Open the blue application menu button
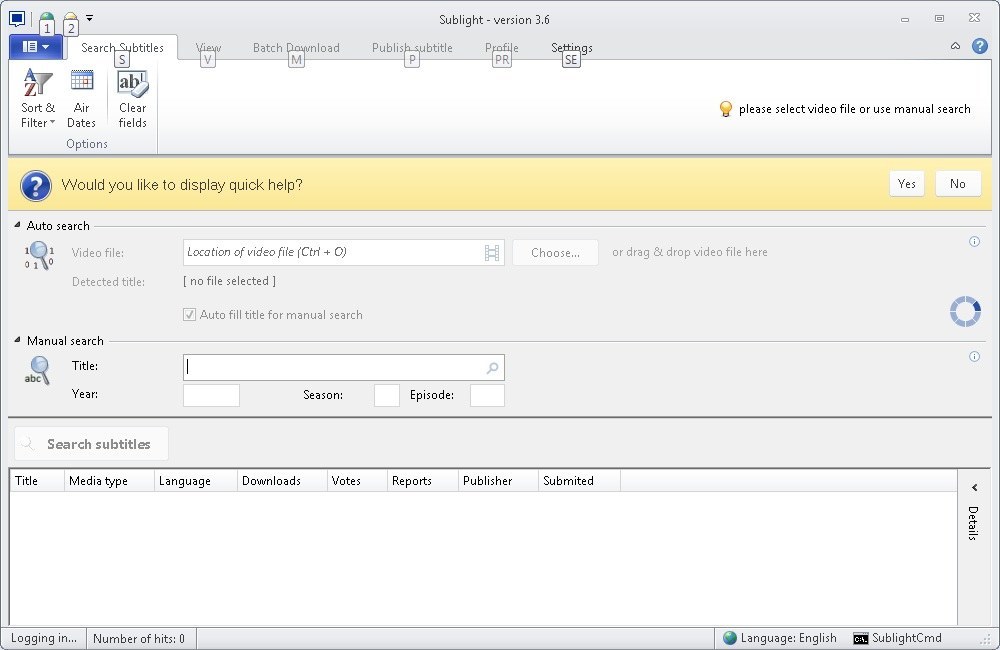Image resolution: width=1000 pixels, height=650 pixels. [x=36, y=47]
